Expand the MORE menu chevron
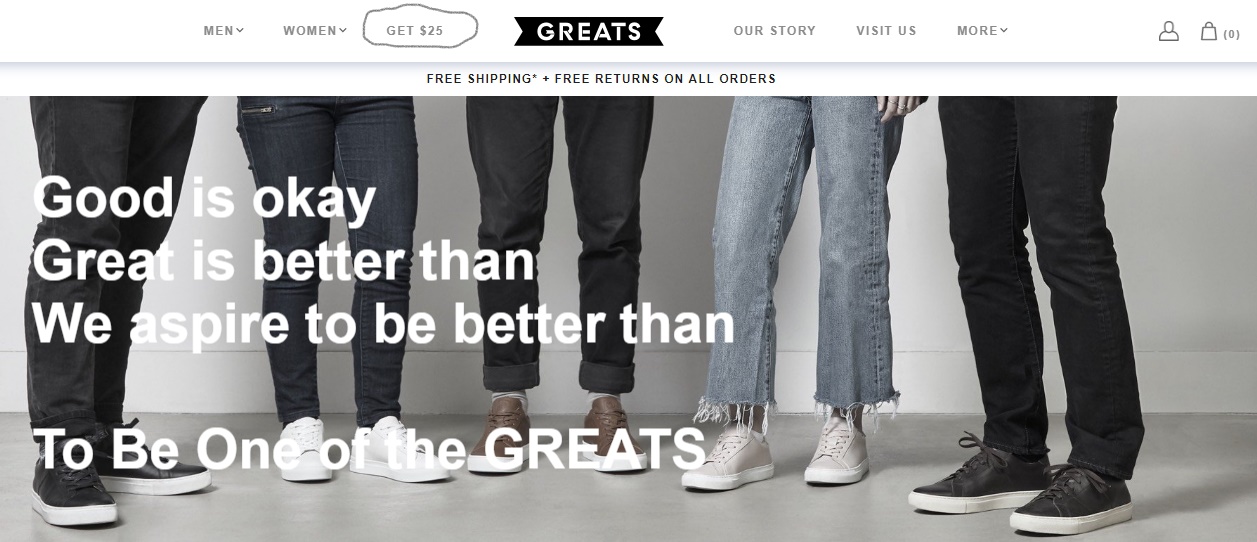This screenshot has height=542, width=1257. [1004, 30]
